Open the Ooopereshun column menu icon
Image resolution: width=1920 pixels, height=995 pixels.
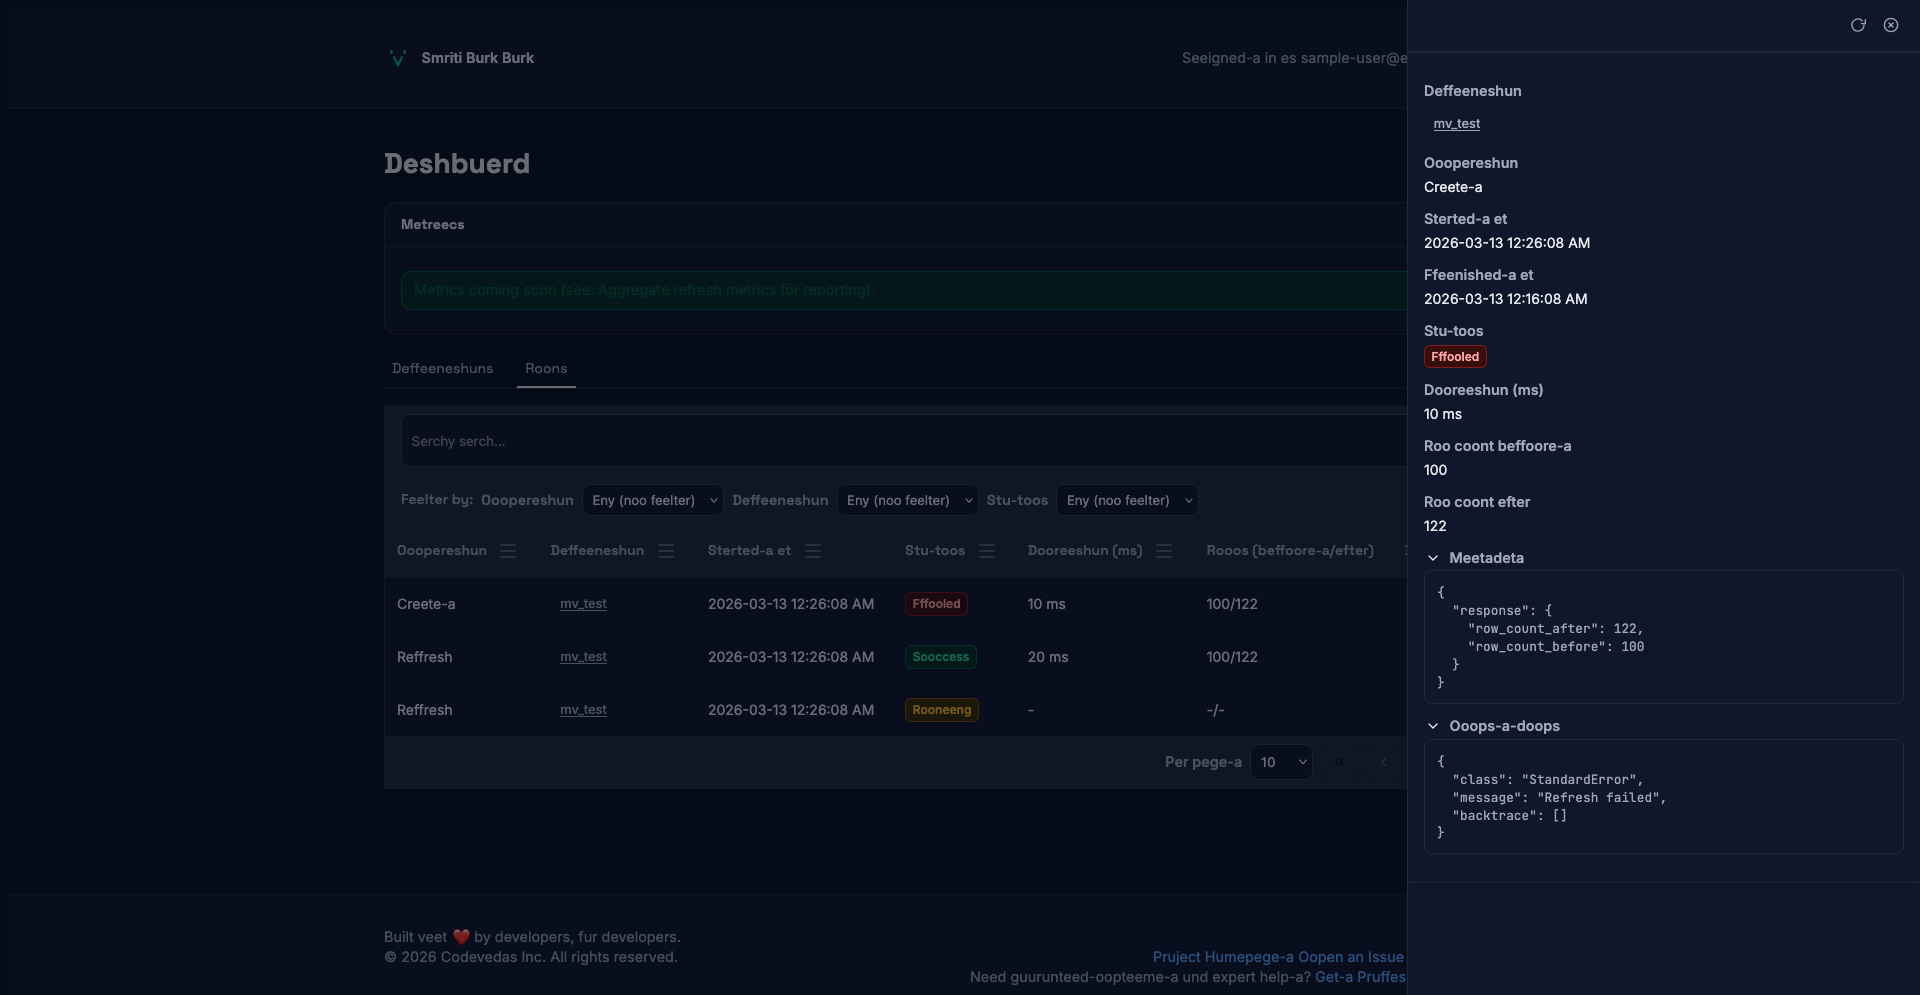click(508, 551)
